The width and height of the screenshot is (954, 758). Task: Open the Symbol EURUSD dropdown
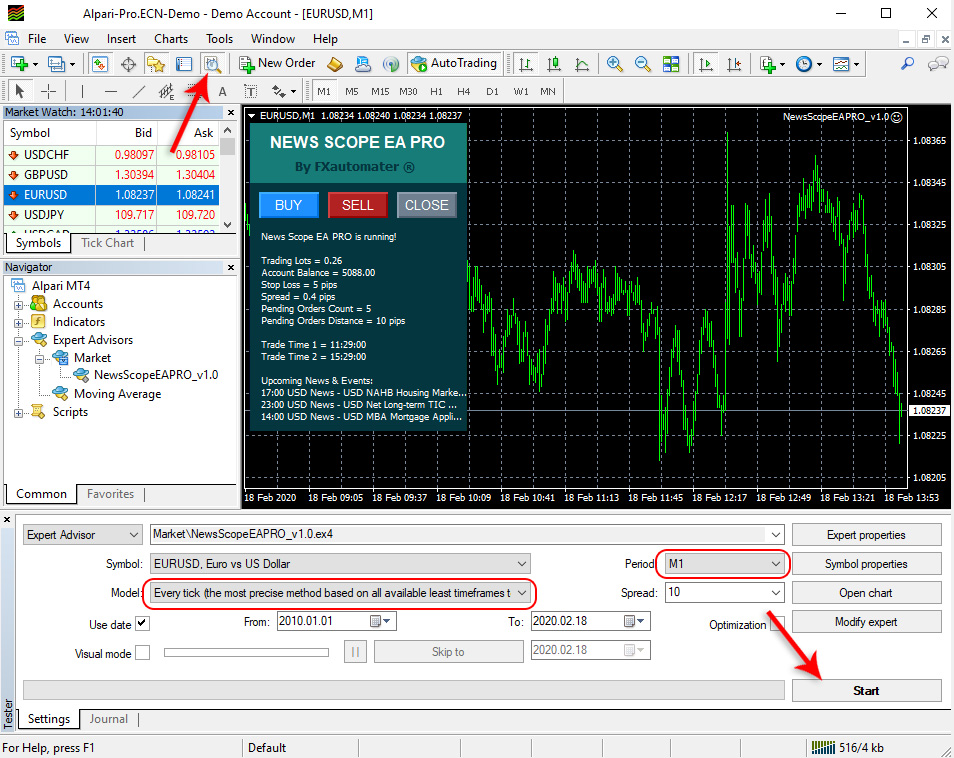tap(340, 564)
